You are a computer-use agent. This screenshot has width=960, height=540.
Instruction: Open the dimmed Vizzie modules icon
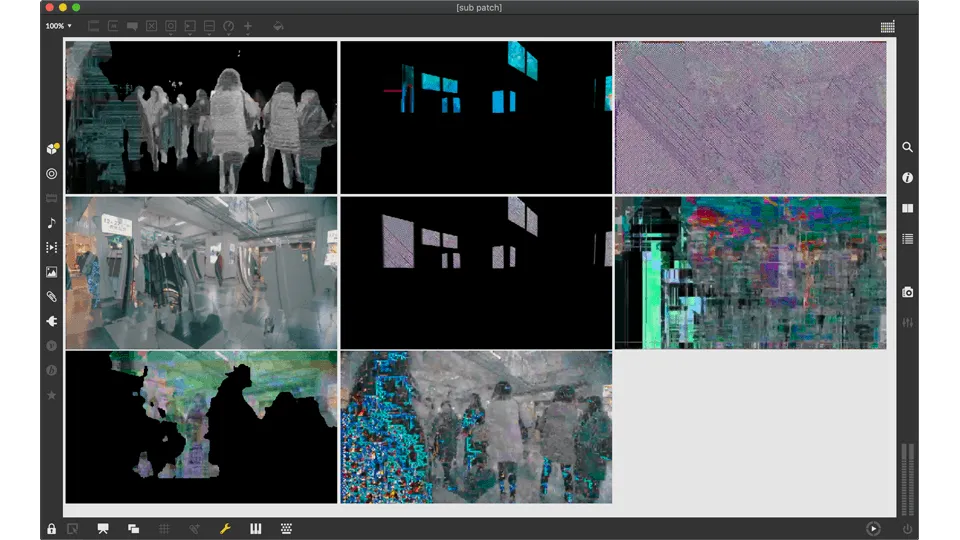[51, 346]
